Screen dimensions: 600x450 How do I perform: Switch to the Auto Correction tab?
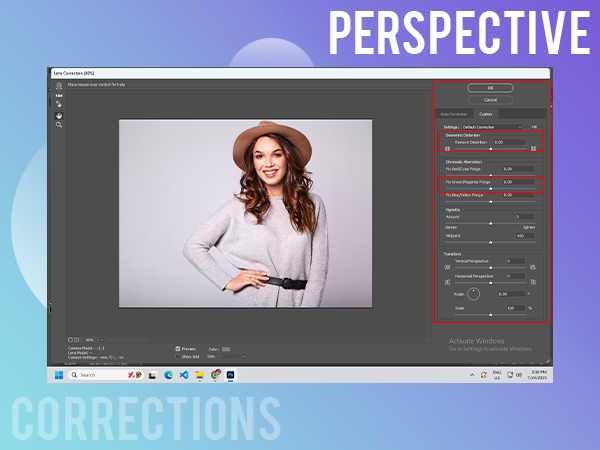point(453,114)
